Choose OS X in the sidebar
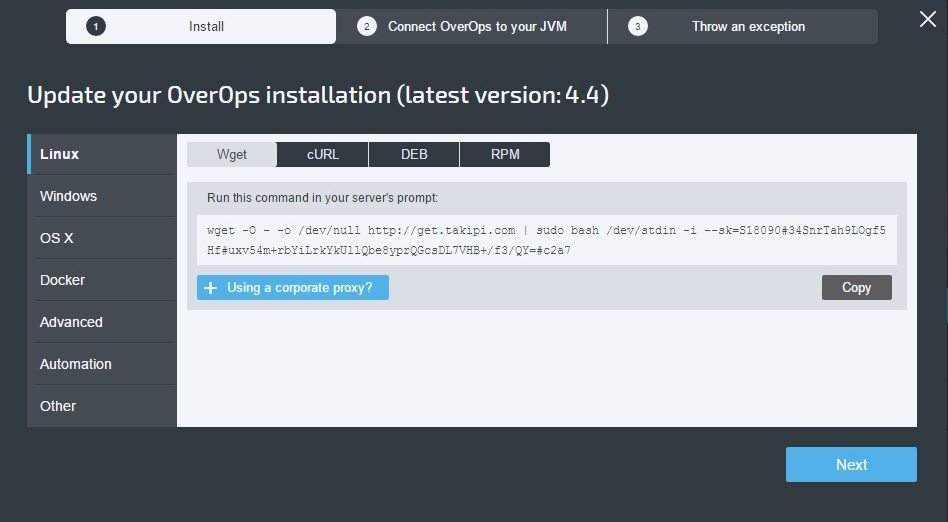Image resolution: width=948 pixels, height=522 pixels. point(102,238)
